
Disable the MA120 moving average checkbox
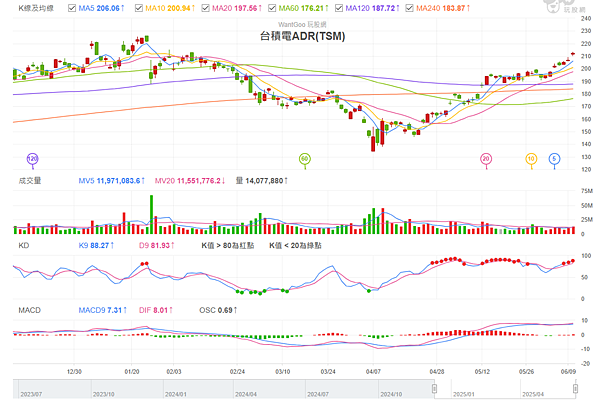(x=339, y=8)
